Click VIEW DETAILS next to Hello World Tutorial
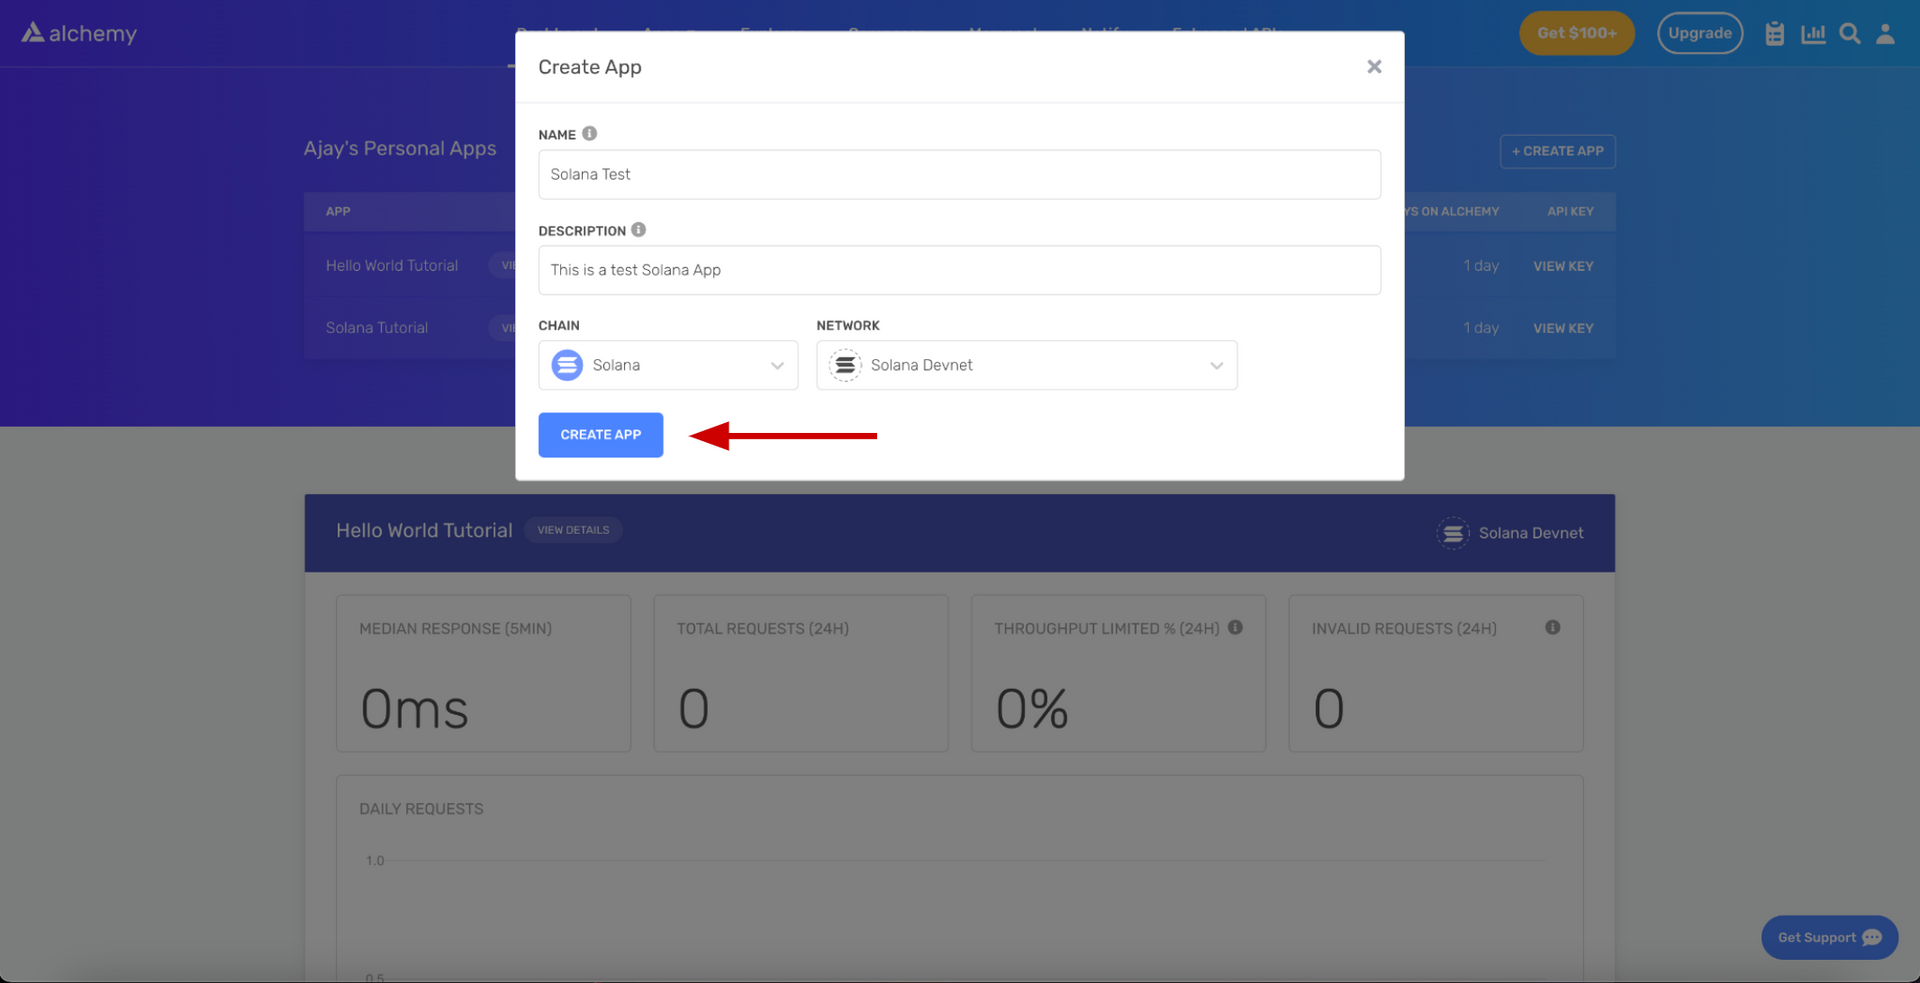 (x=573, y=530)
